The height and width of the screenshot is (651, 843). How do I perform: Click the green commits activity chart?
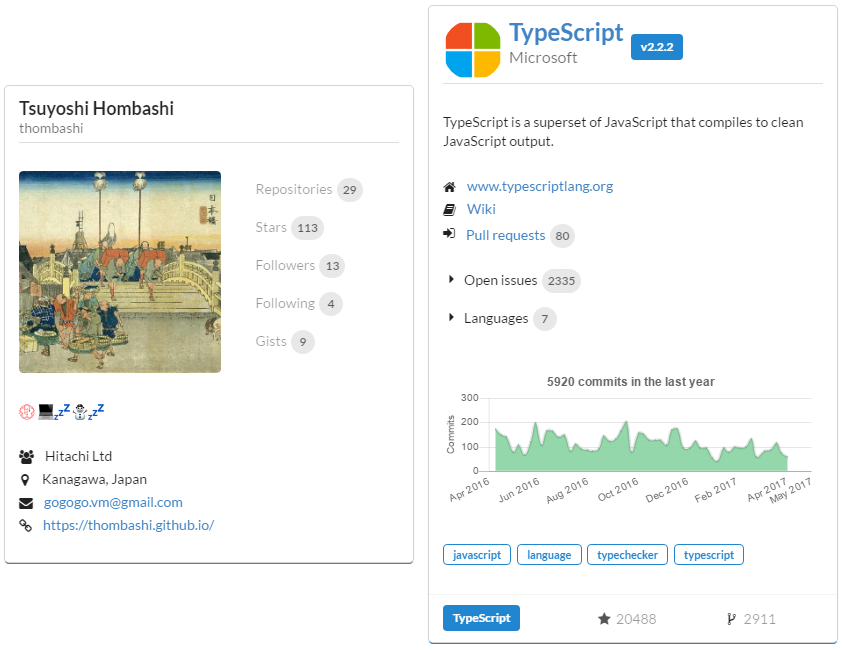pos(641,446)
